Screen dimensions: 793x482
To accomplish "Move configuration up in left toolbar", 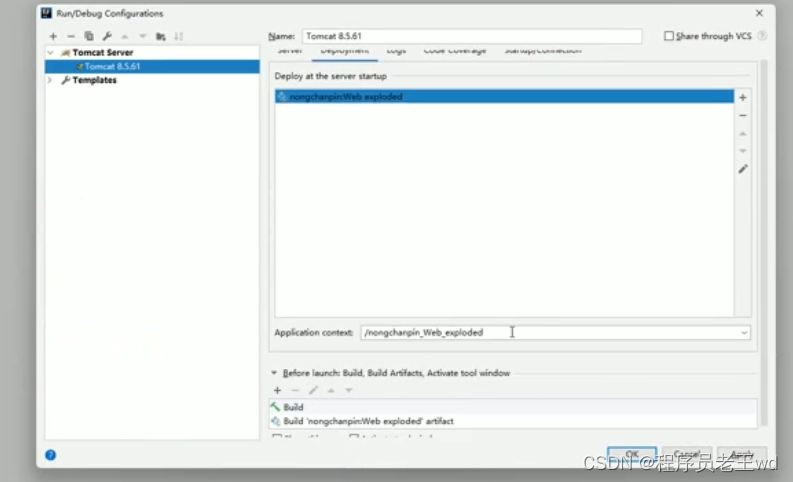I will 125,36.
